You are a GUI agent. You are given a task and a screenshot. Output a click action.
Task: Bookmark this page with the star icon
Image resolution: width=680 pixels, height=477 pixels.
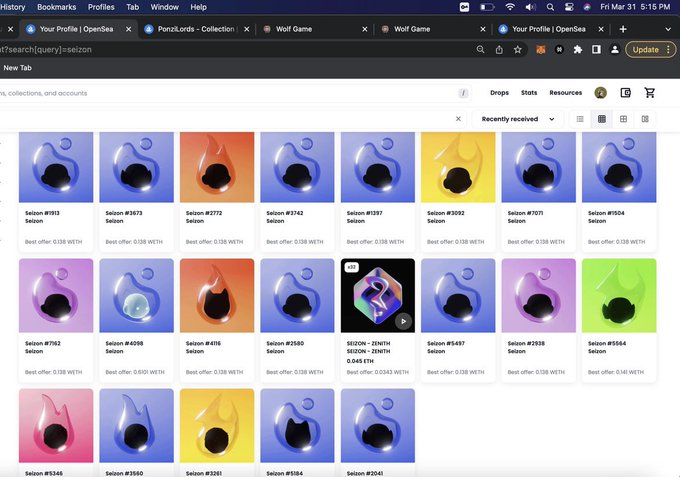[x=517, y=49]
